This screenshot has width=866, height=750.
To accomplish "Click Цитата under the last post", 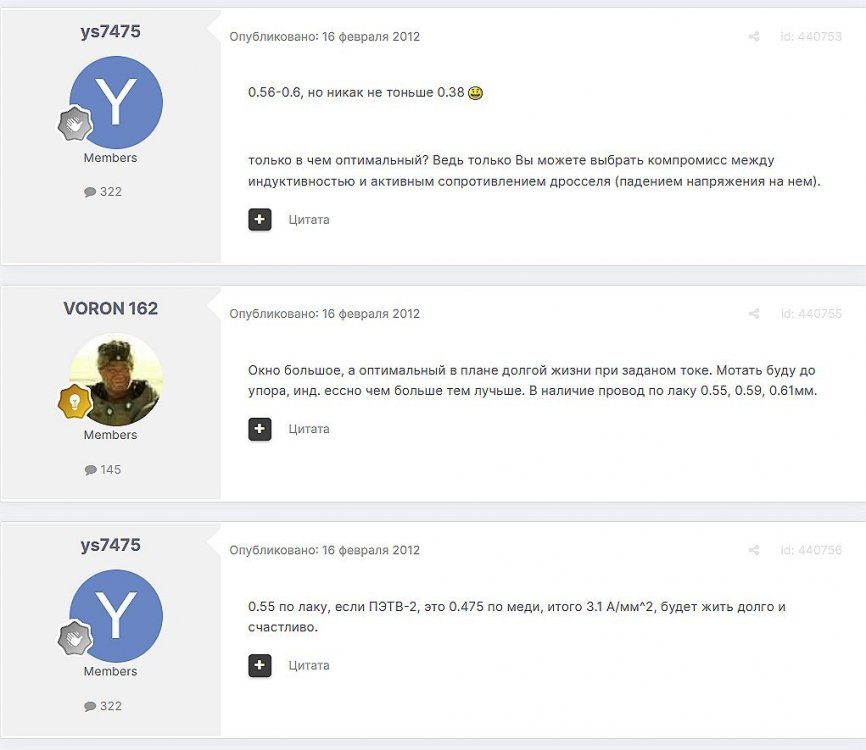I will click(309, 665).
